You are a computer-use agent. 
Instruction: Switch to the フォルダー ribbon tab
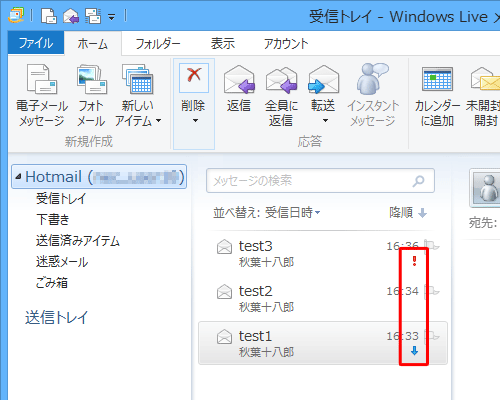click(158, 44)
